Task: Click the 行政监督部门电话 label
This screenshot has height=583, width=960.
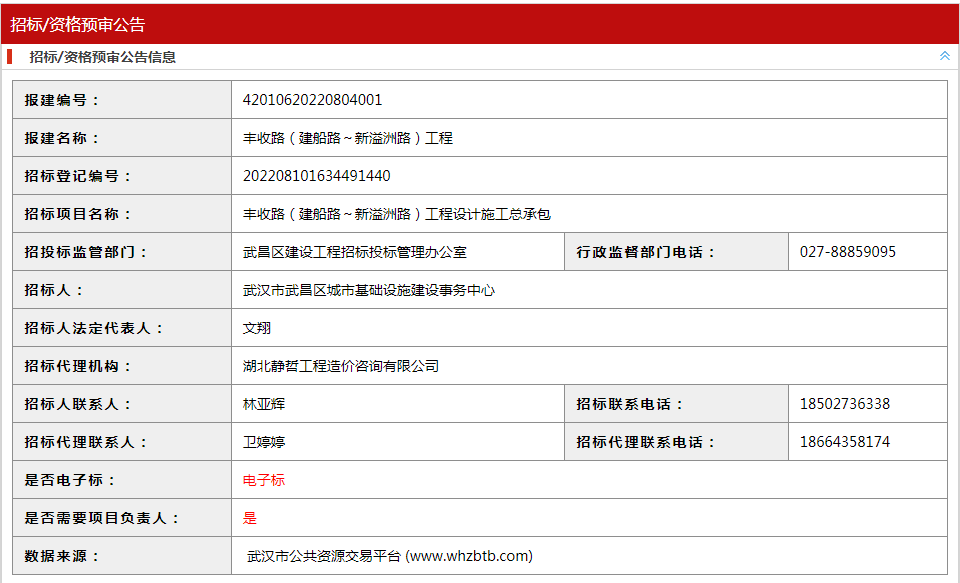Action: pos(646,252)
